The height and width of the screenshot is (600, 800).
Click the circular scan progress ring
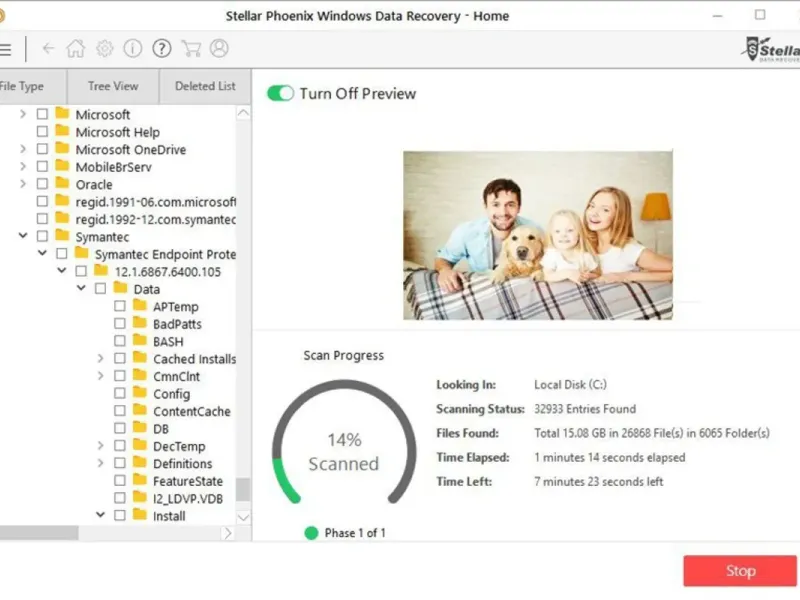[x=344, y=443]
